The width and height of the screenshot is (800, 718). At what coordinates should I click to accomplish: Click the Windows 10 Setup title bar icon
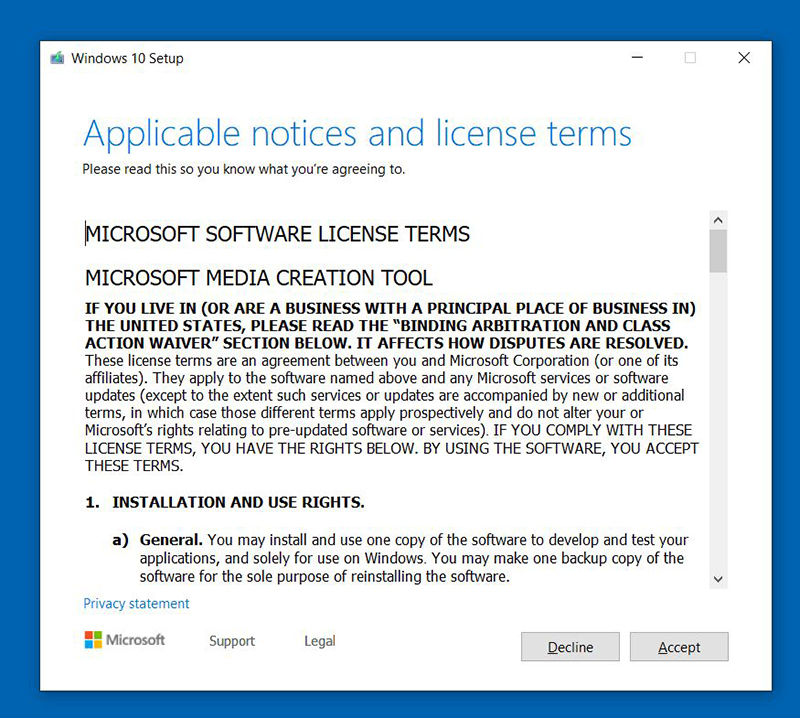click(x=58, y=58)
